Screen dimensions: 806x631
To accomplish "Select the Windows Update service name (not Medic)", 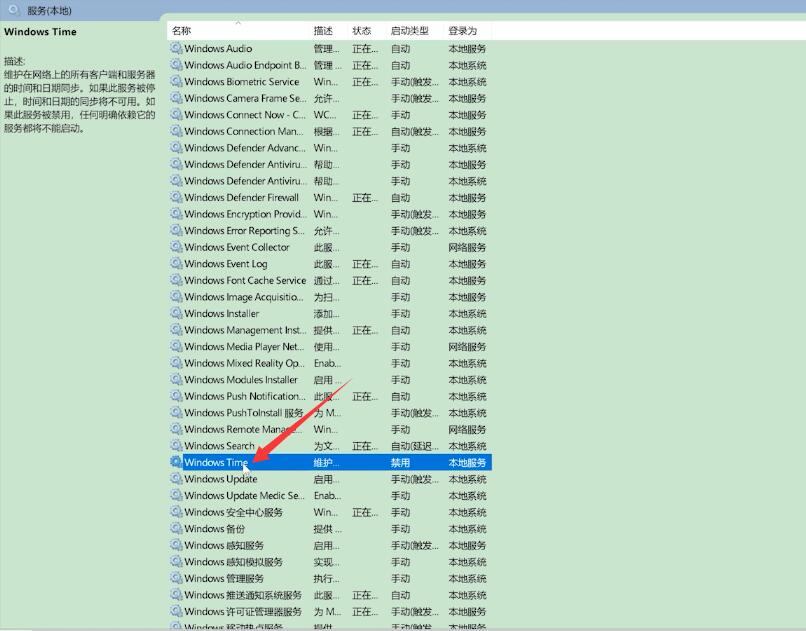I will 221,479.
